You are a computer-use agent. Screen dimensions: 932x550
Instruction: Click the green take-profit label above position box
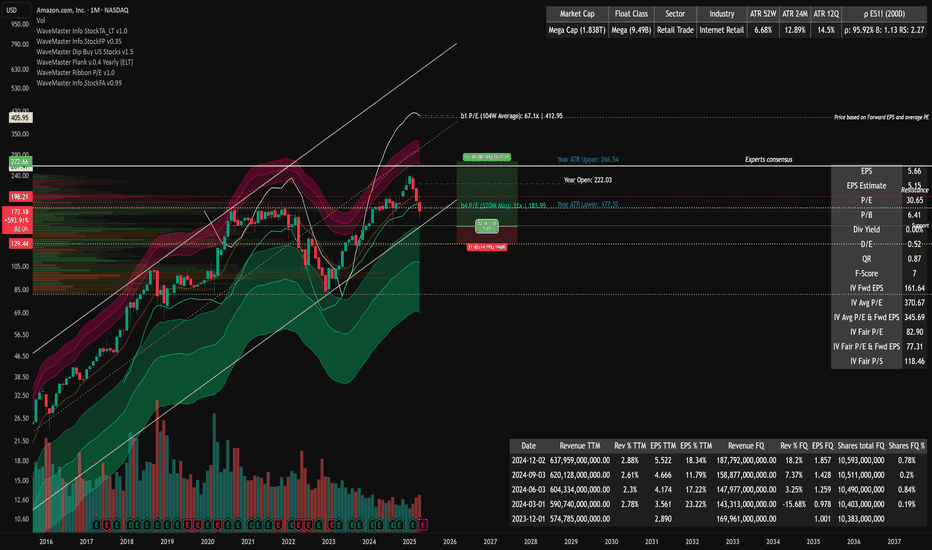(x=487, y=157)
